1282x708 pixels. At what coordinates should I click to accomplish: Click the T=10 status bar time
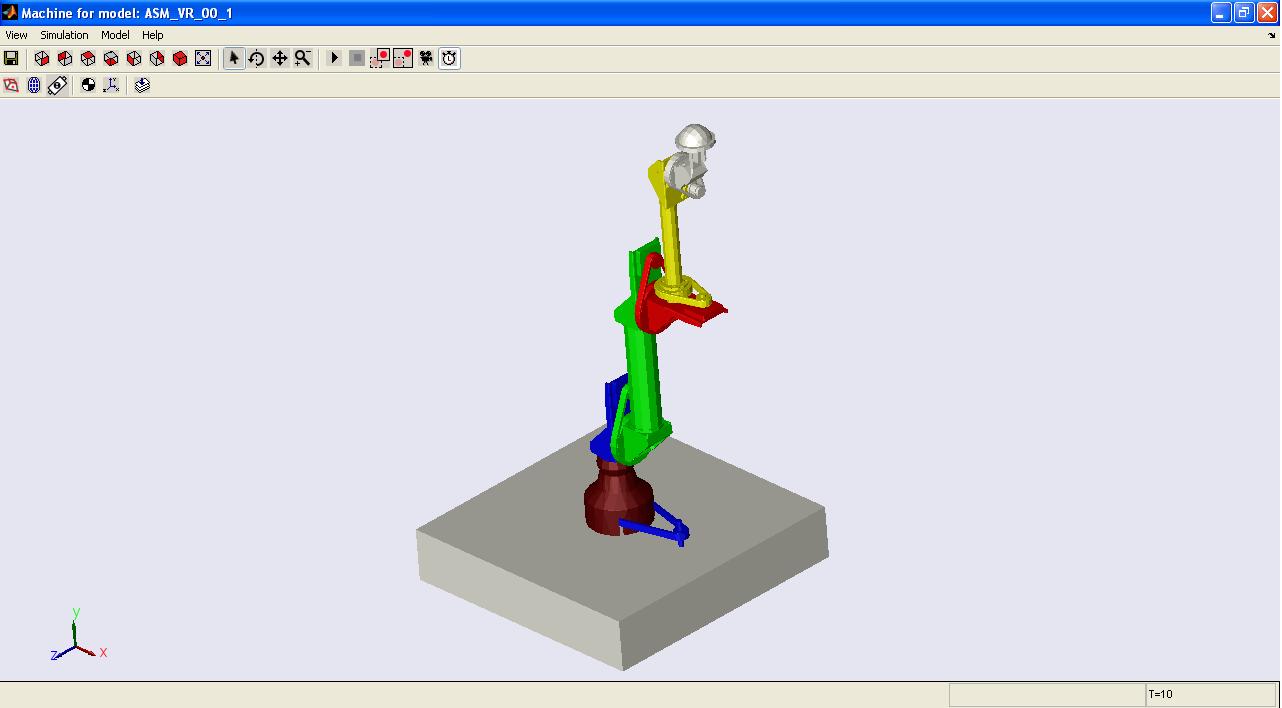[1160, 694]
